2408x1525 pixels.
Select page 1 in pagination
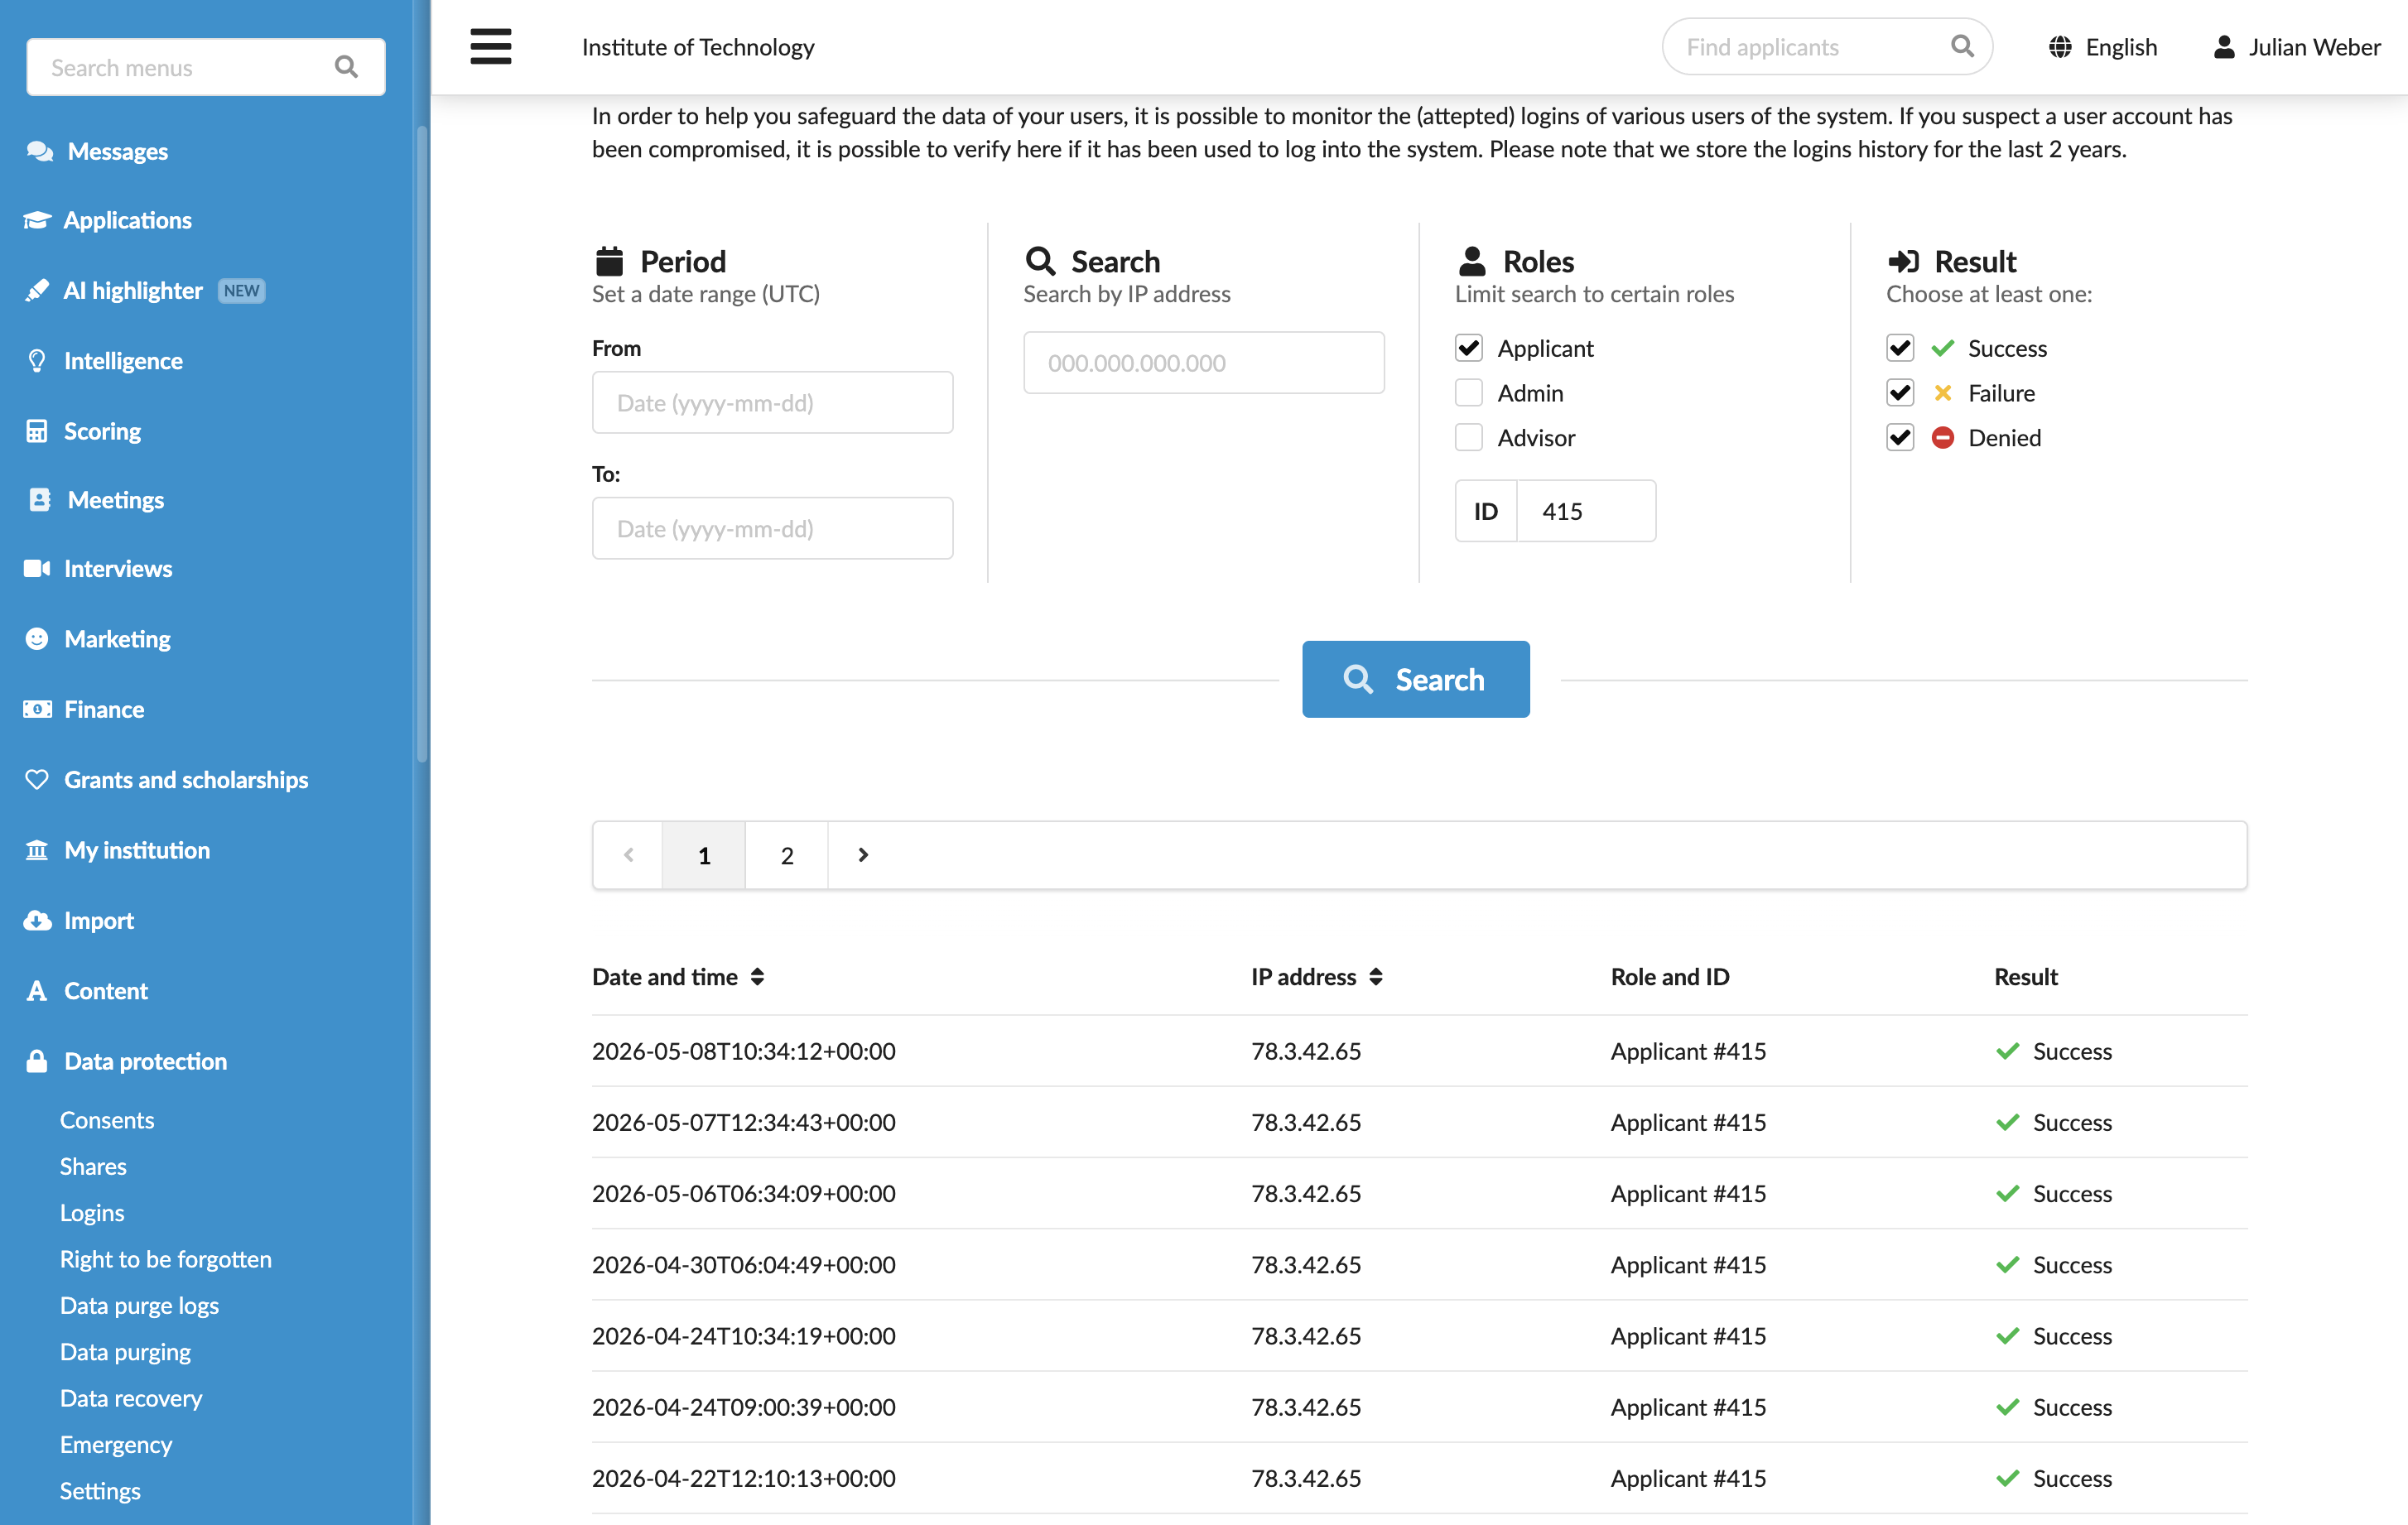704,855
